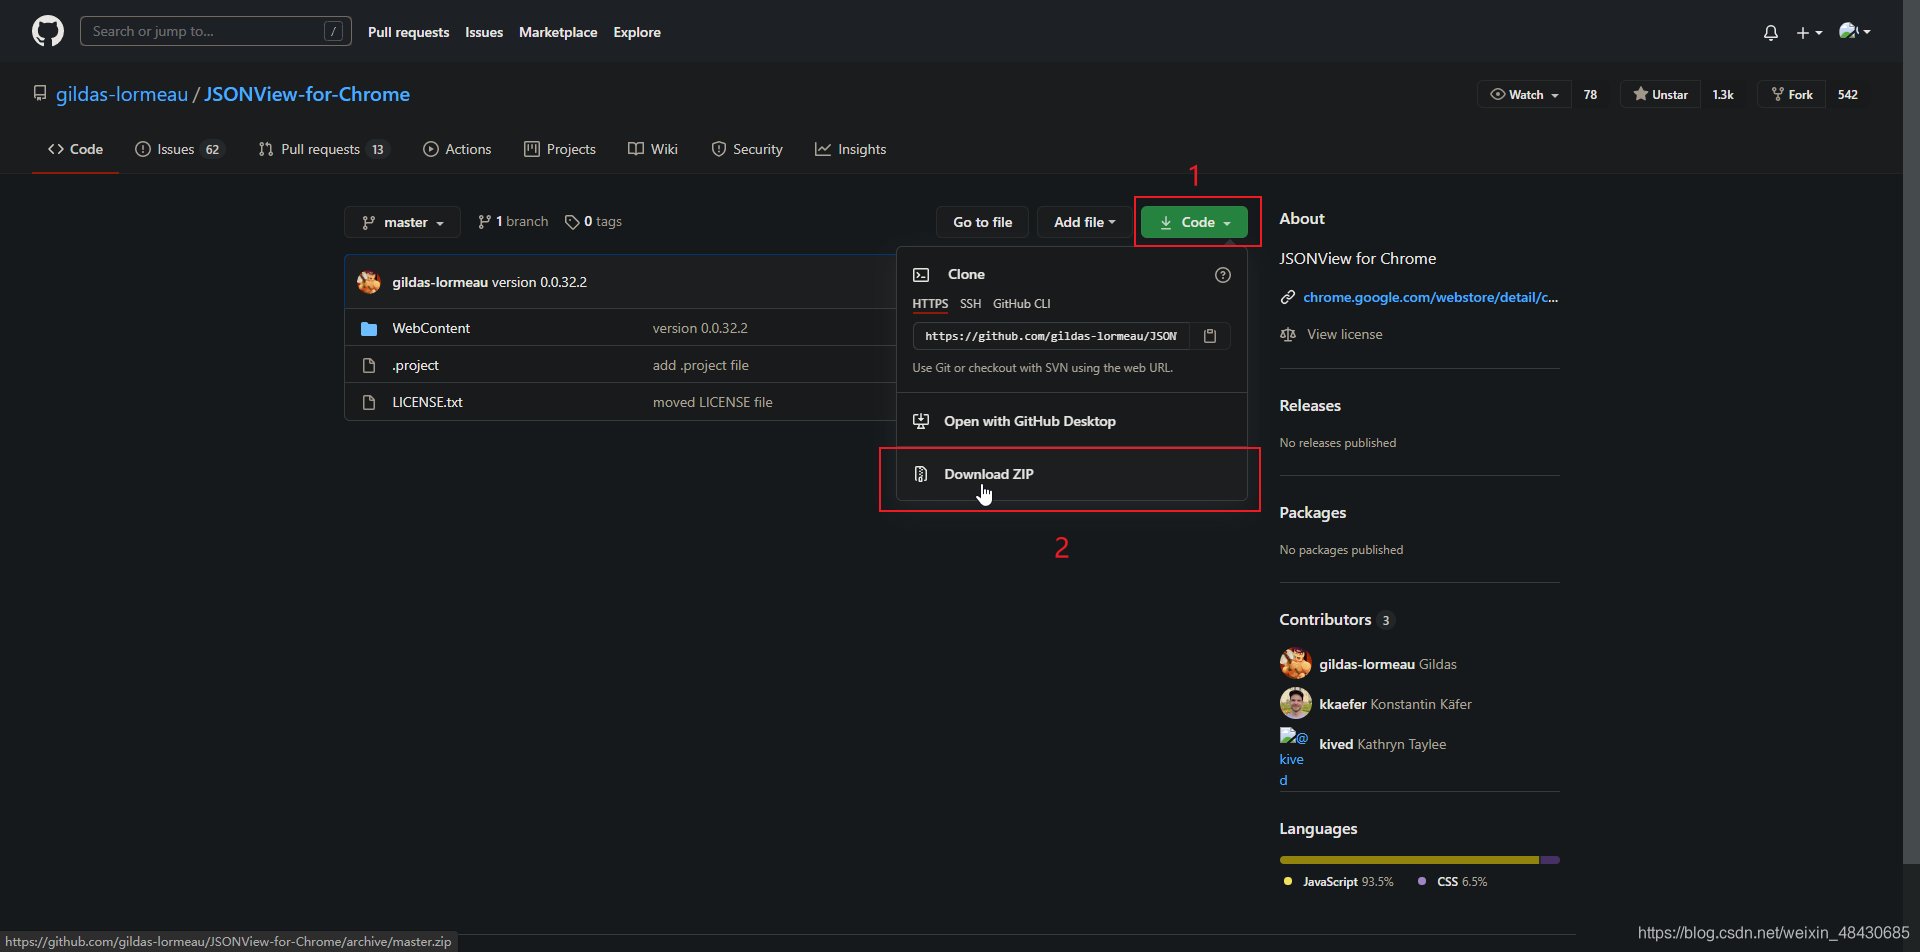Screen dimensions: 1920x952
Task: Switch to the Code tab
Action: [75, 149]
